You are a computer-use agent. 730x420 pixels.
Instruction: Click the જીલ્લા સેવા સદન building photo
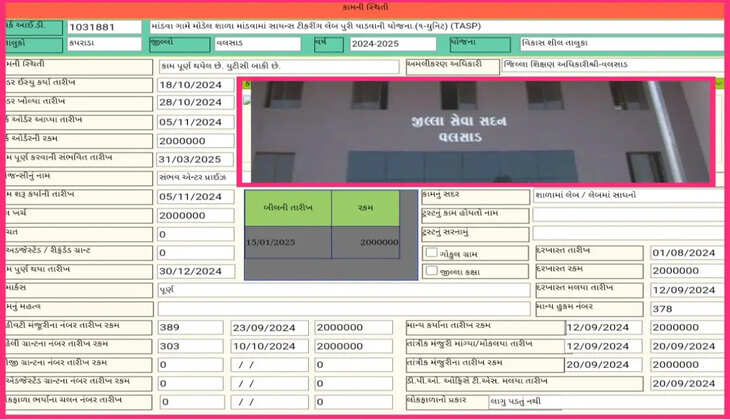click(478, 131)
